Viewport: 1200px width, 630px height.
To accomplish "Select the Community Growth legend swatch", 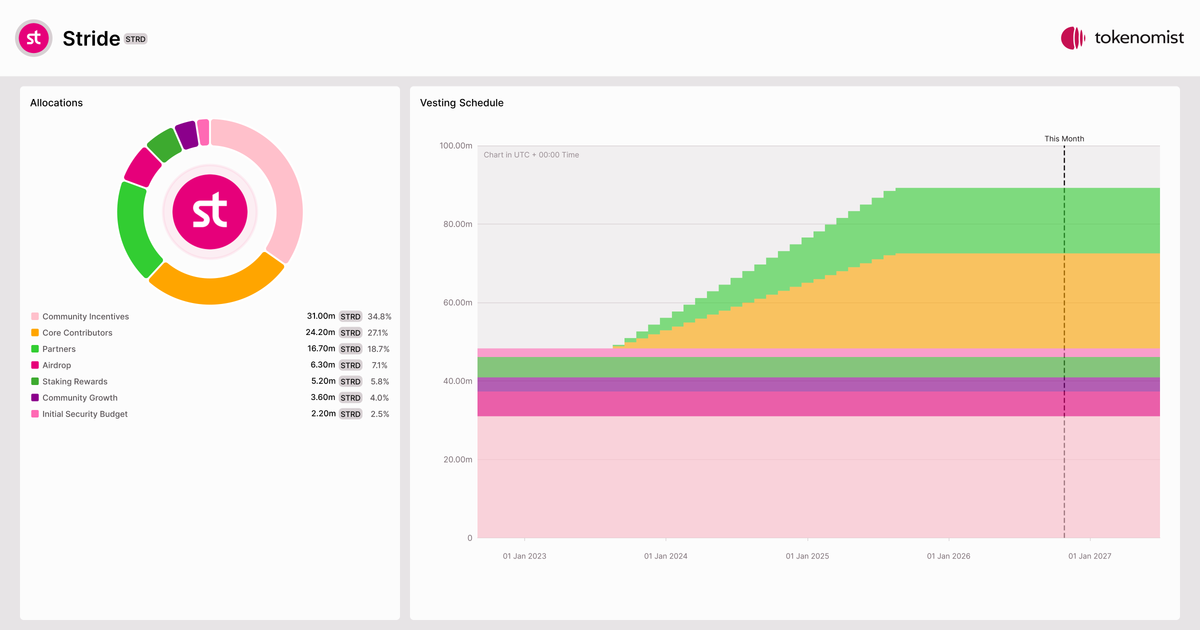I will [35, 397].
